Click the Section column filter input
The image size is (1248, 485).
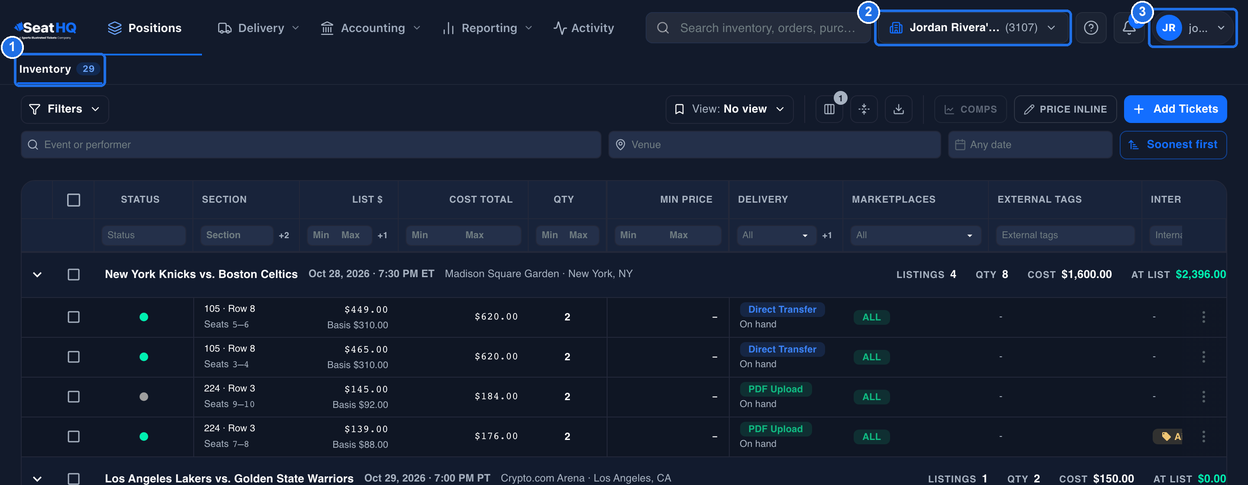pos(237,235)
